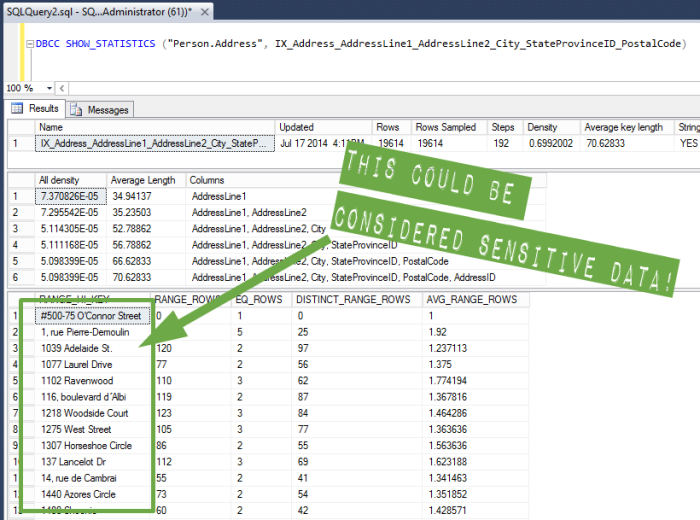Viewport: 700px width, 520px height.
Task: Select avg range rows cell 1.237113
Action: 475,348
